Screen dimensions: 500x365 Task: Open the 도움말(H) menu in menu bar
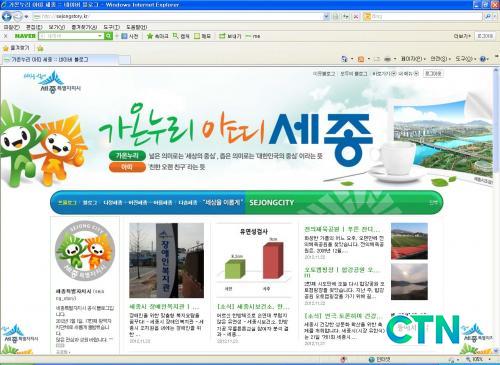[x=137, y=27]
